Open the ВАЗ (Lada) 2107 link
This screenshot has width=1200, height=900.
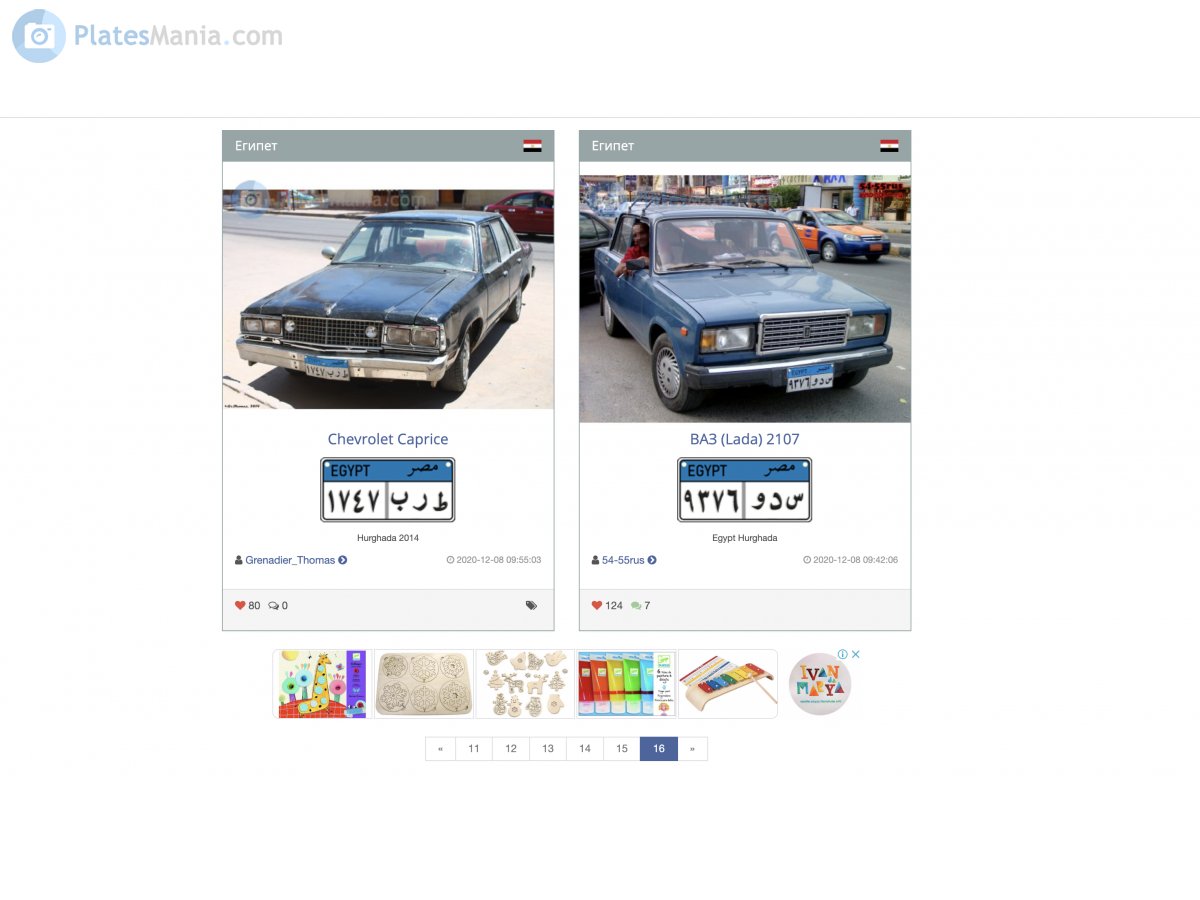click(745, 439)
